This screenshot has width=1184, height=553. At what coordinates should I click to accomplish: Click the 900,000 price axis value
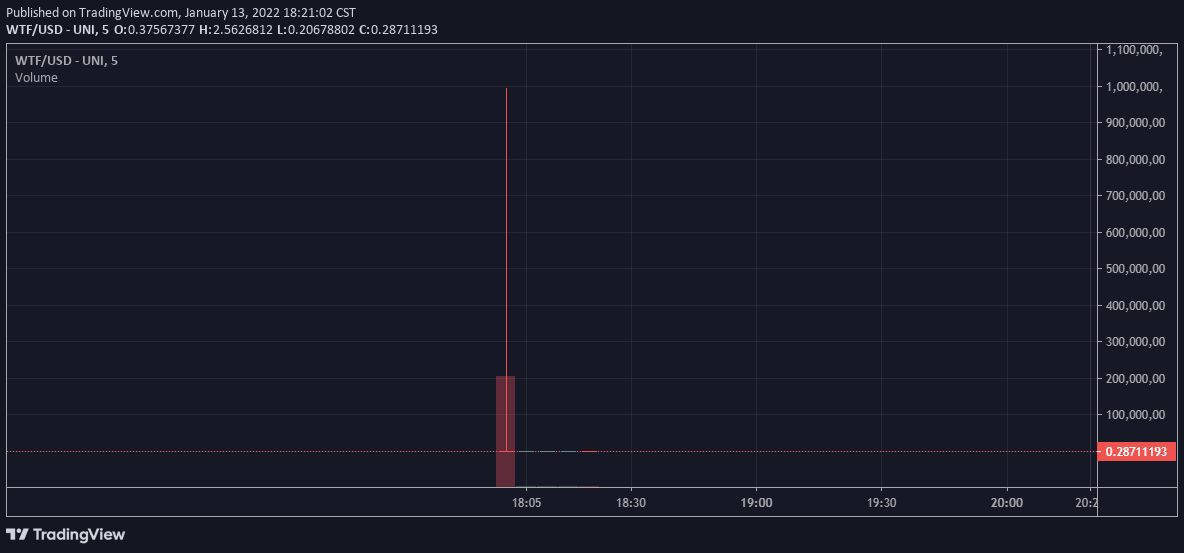[1136, 122]
